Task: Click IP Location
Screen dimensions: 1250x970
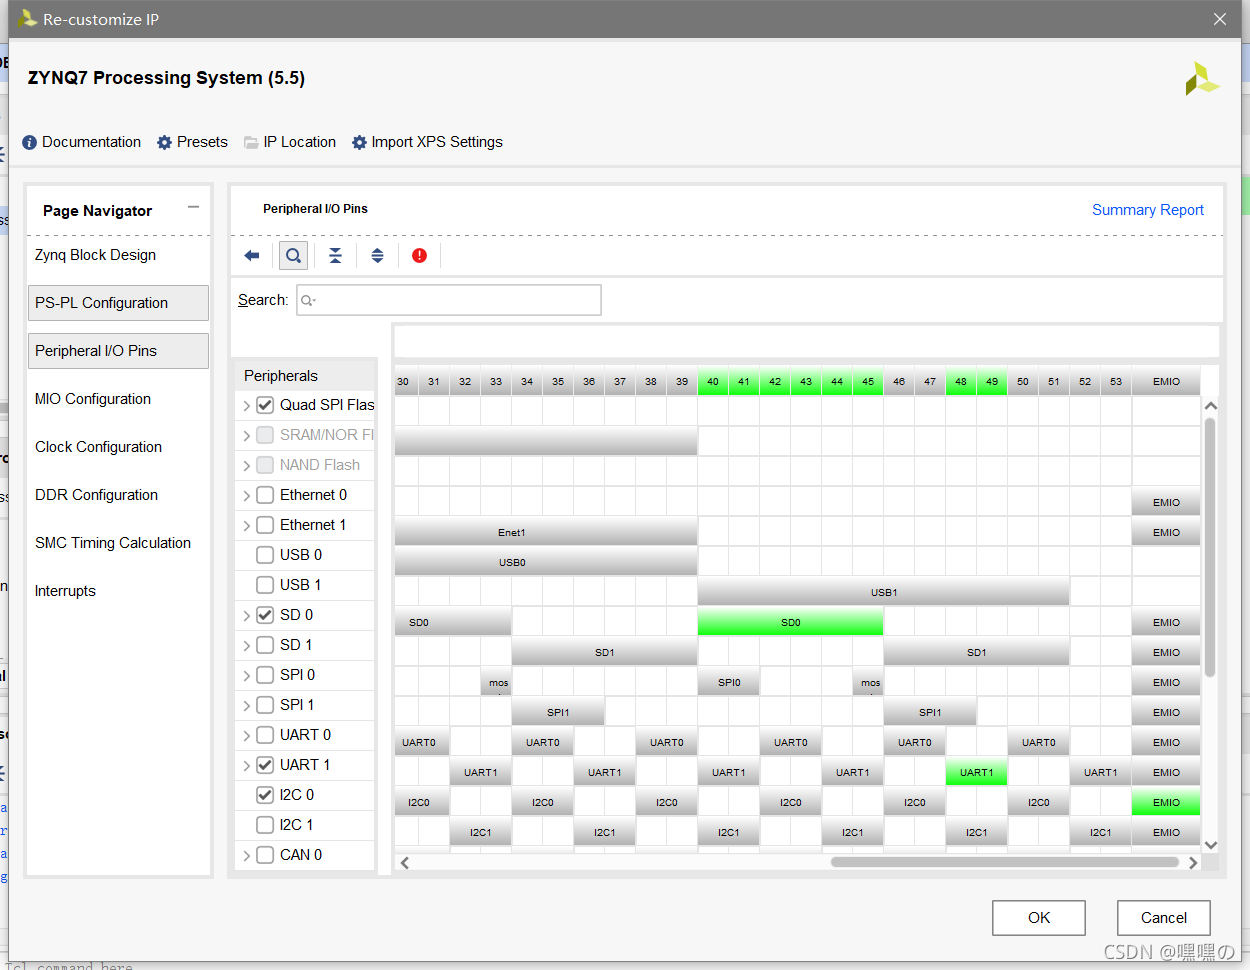Action: click(x=300, y=142)
